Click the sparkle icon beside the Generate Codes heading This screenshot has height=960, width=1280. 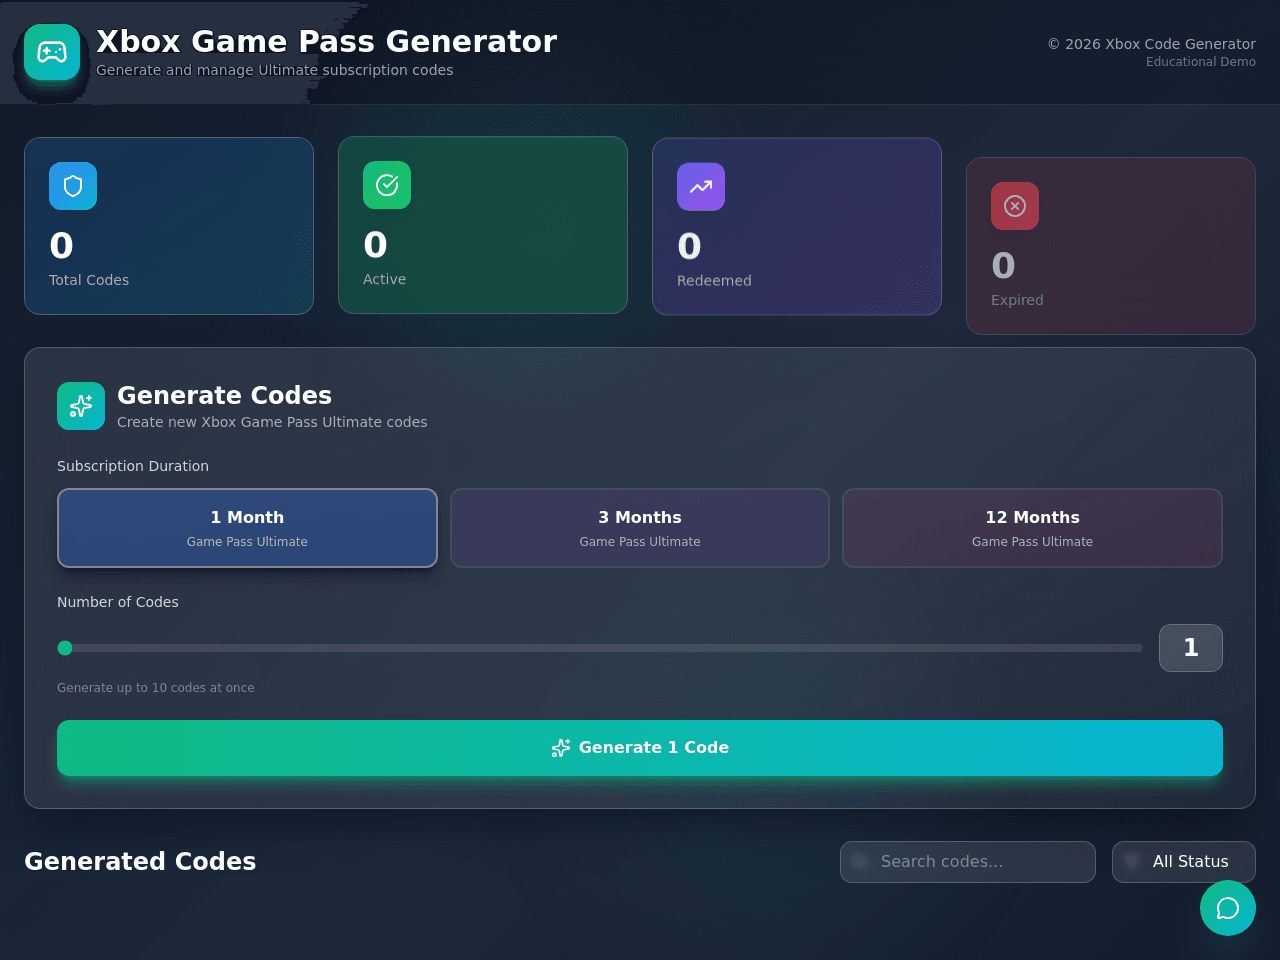tap(81, 406)
